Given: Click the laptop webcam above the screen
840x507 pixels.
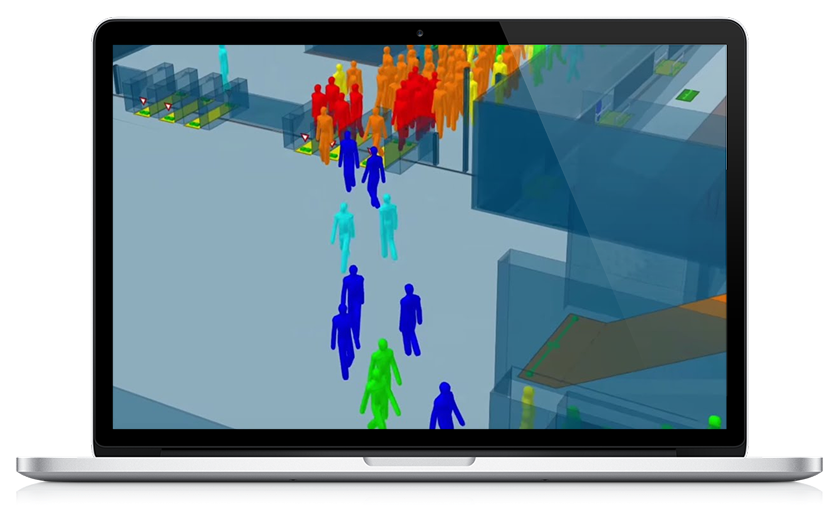Looking at the screenshot, I should click(419, 33).
